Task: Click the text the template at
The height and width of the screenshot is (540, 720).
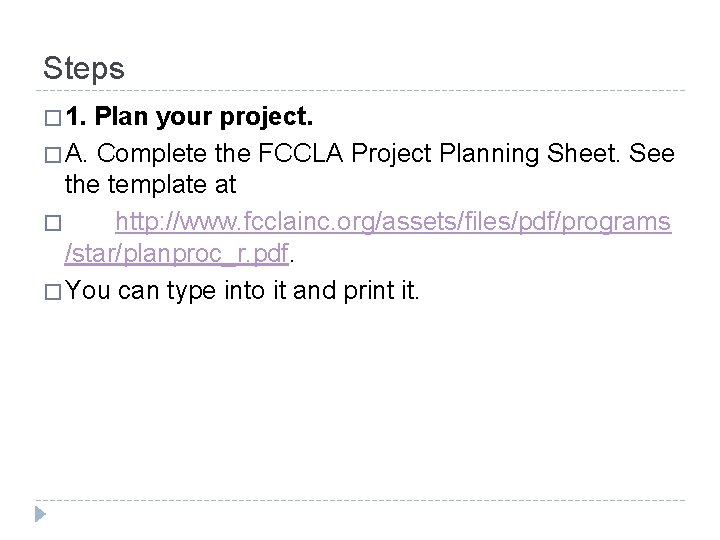Action: pos(150,185)
